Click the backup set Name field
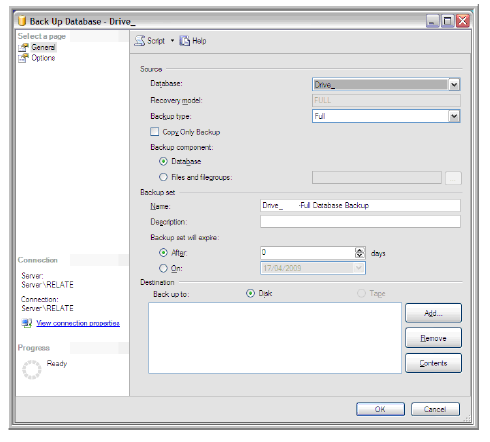 (360, 205)
